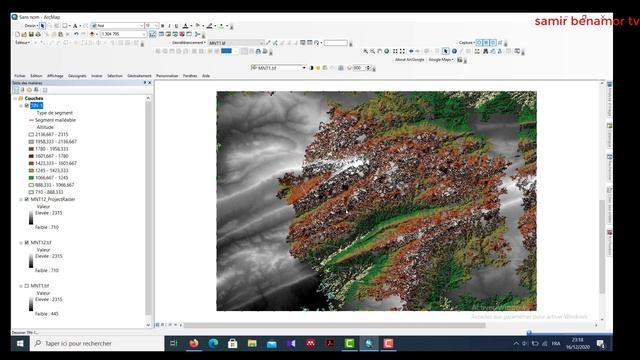The image size is (640, 360).
Task: Click the Fixed Zoom In icon
Action: pyautogui.click(x=395, y=51)
